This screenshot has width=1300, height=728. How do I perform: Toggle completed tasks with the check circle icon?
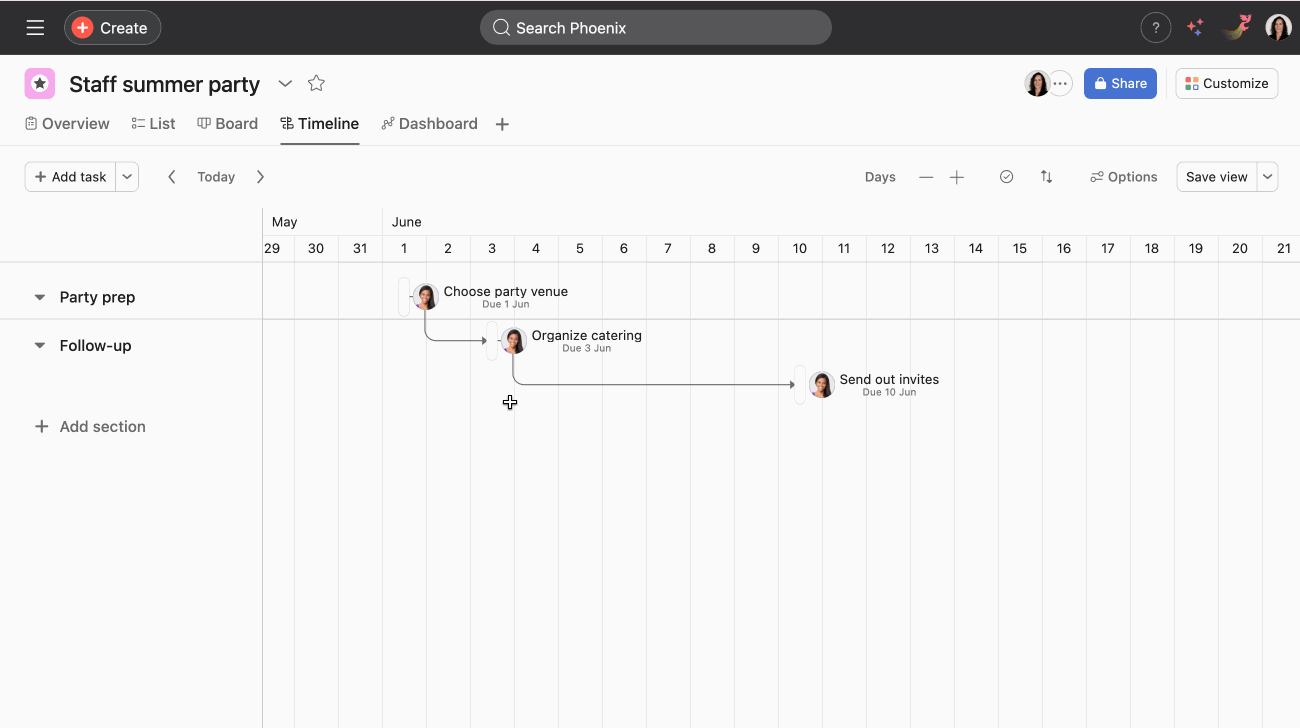click(x=1006, y=176)
